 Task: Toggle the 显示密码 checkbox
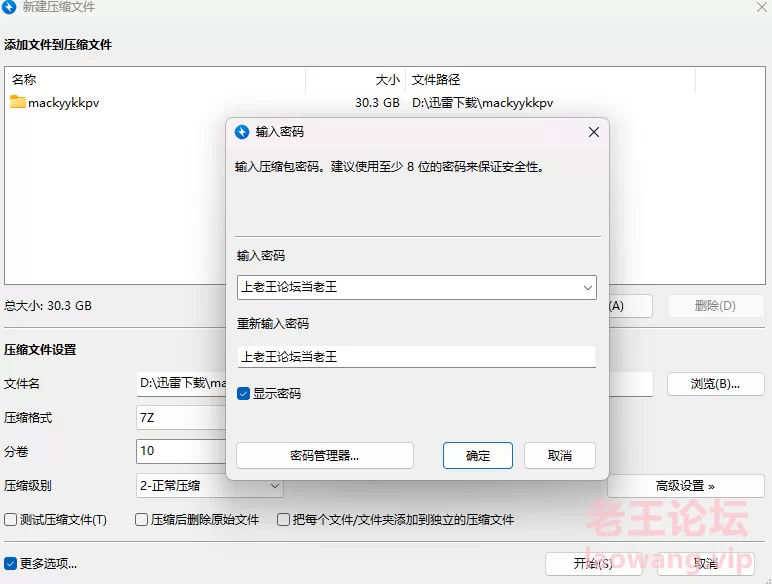[x=243, y=393]
